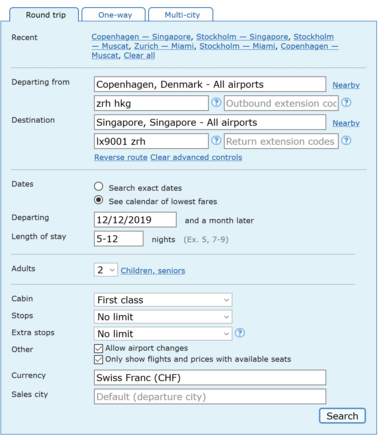The image size is (385, 435).
Task: Open help icon beside return routing codes
Action: (216, 140)
